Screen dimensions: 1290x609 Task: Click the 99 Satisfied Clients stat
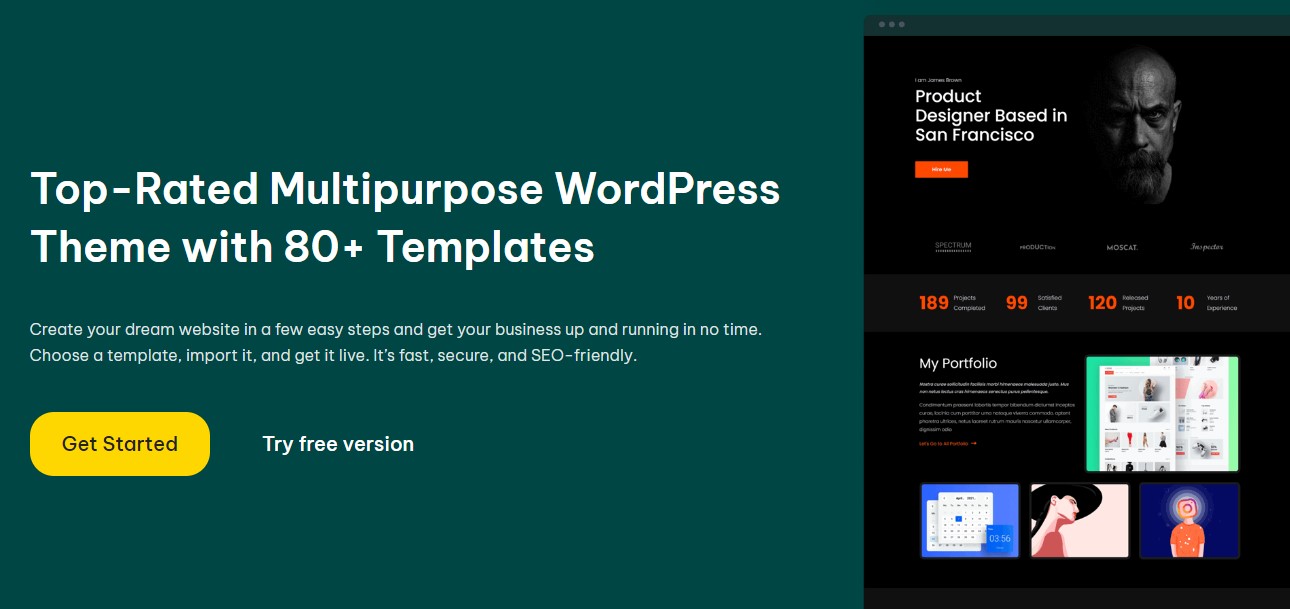1034,302
